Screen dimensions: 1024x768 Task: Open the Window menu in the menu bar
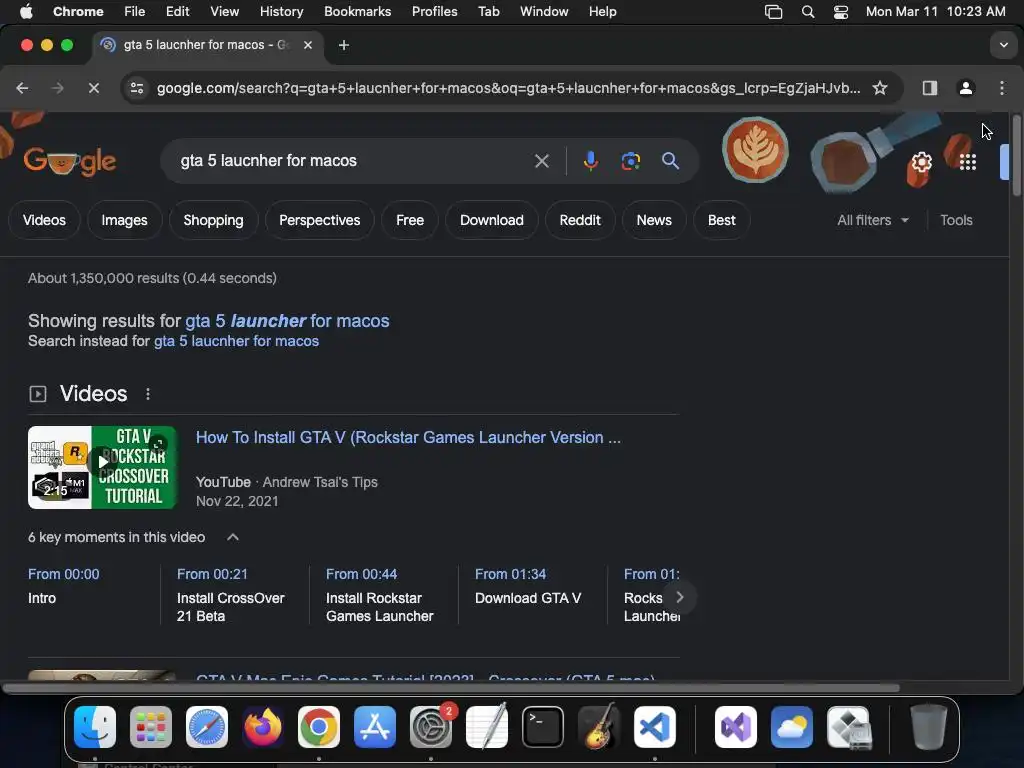[544, 12]
